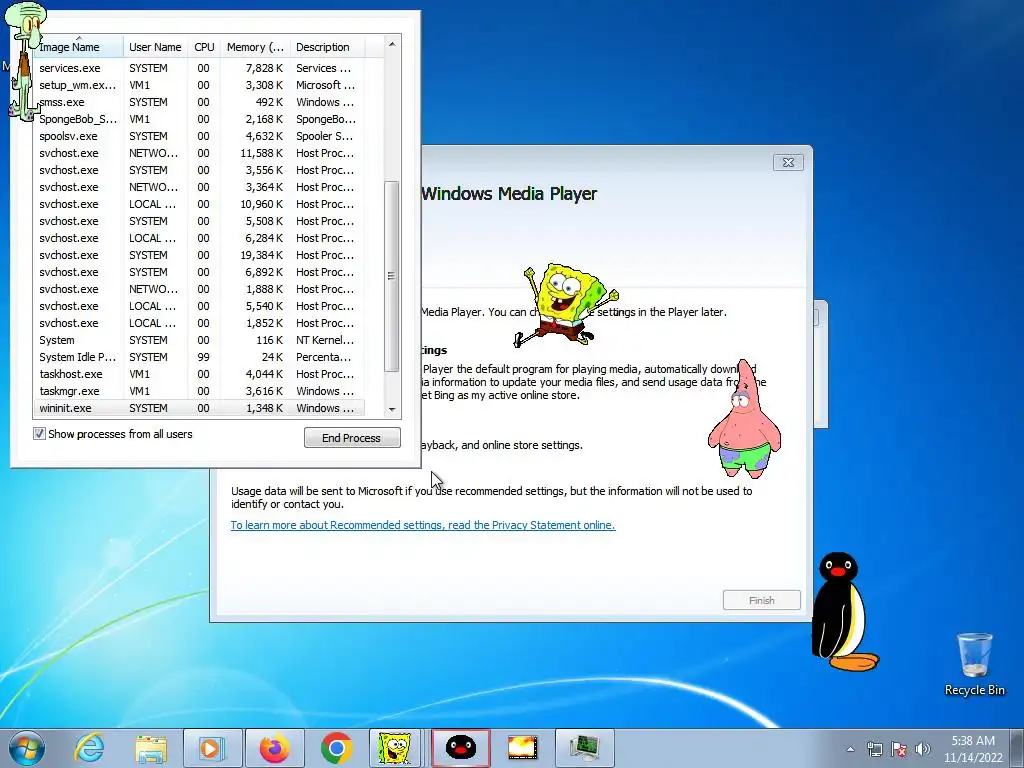
Task: Open Windows Explorer folder taskbar icon
Action: (x=151, y=748)
